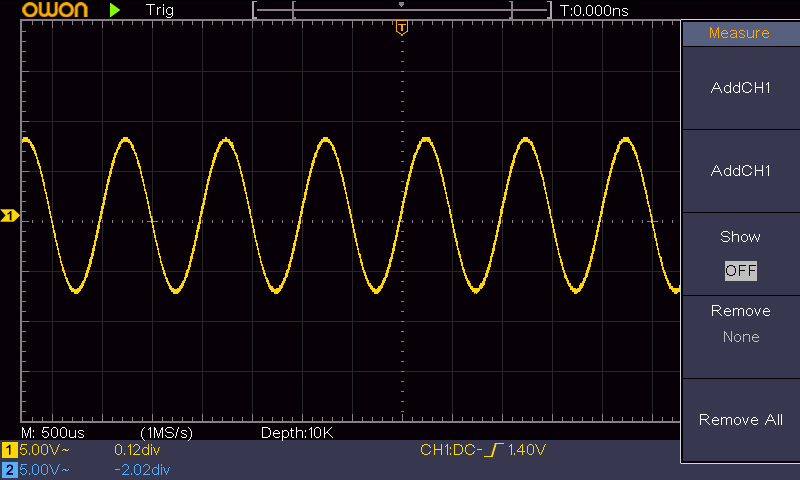Click the small horizontal position arrow indicator
This screenshot has width=800, height=480.
pyautogui.click(x=402, y=5)
